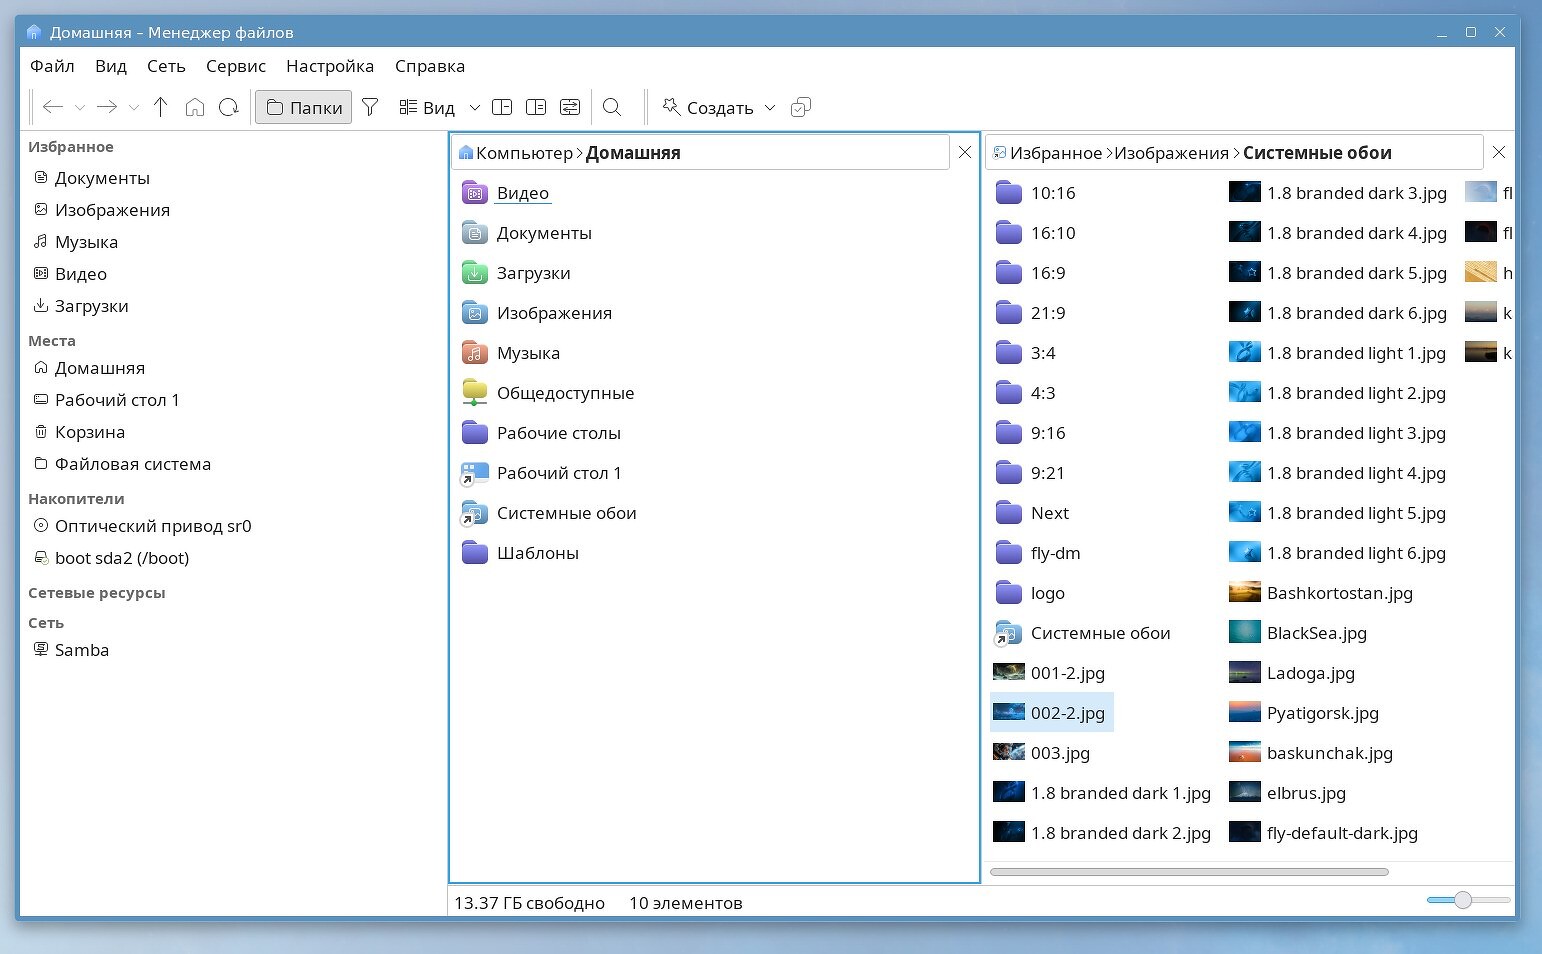Select the Next folder icon

click(x=1009, y=513)
